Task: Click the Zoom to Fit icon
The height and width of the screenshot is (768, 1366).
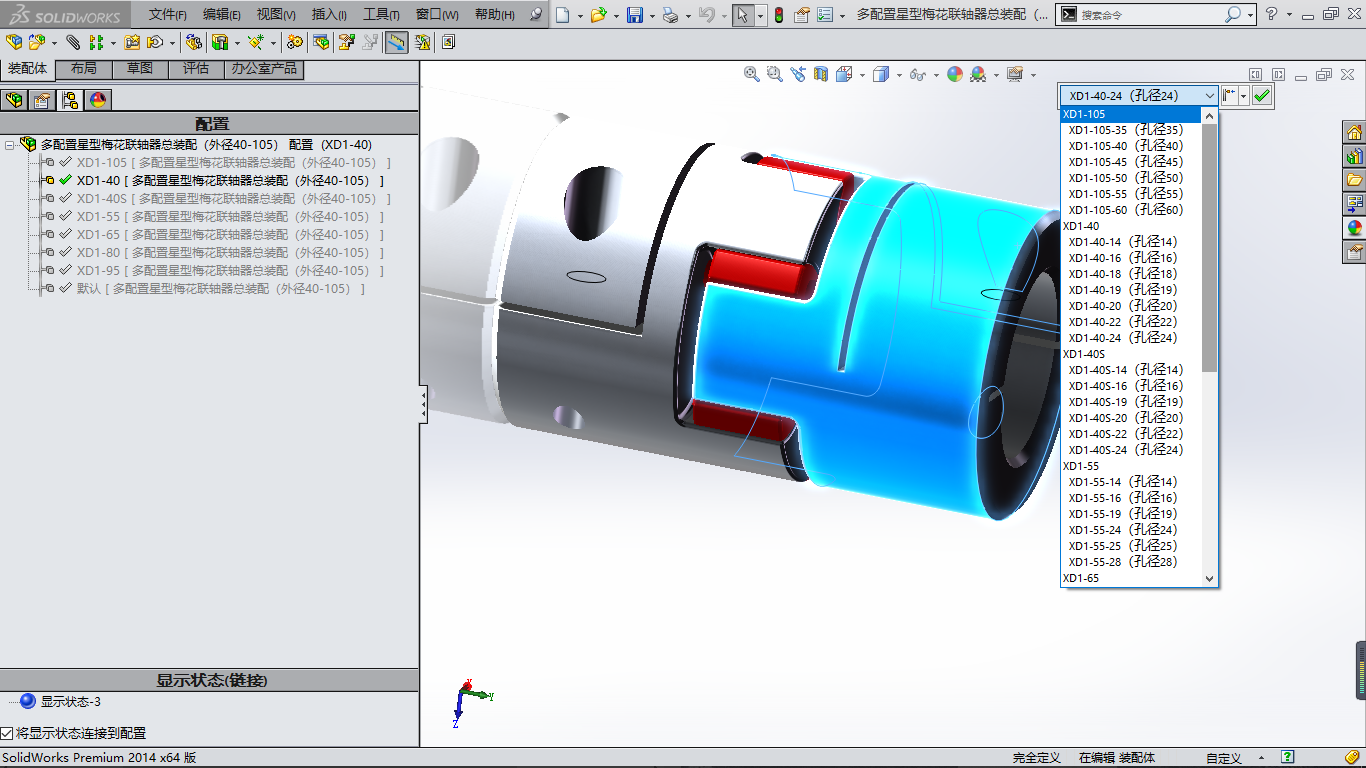Action: [x=752, y=74]
